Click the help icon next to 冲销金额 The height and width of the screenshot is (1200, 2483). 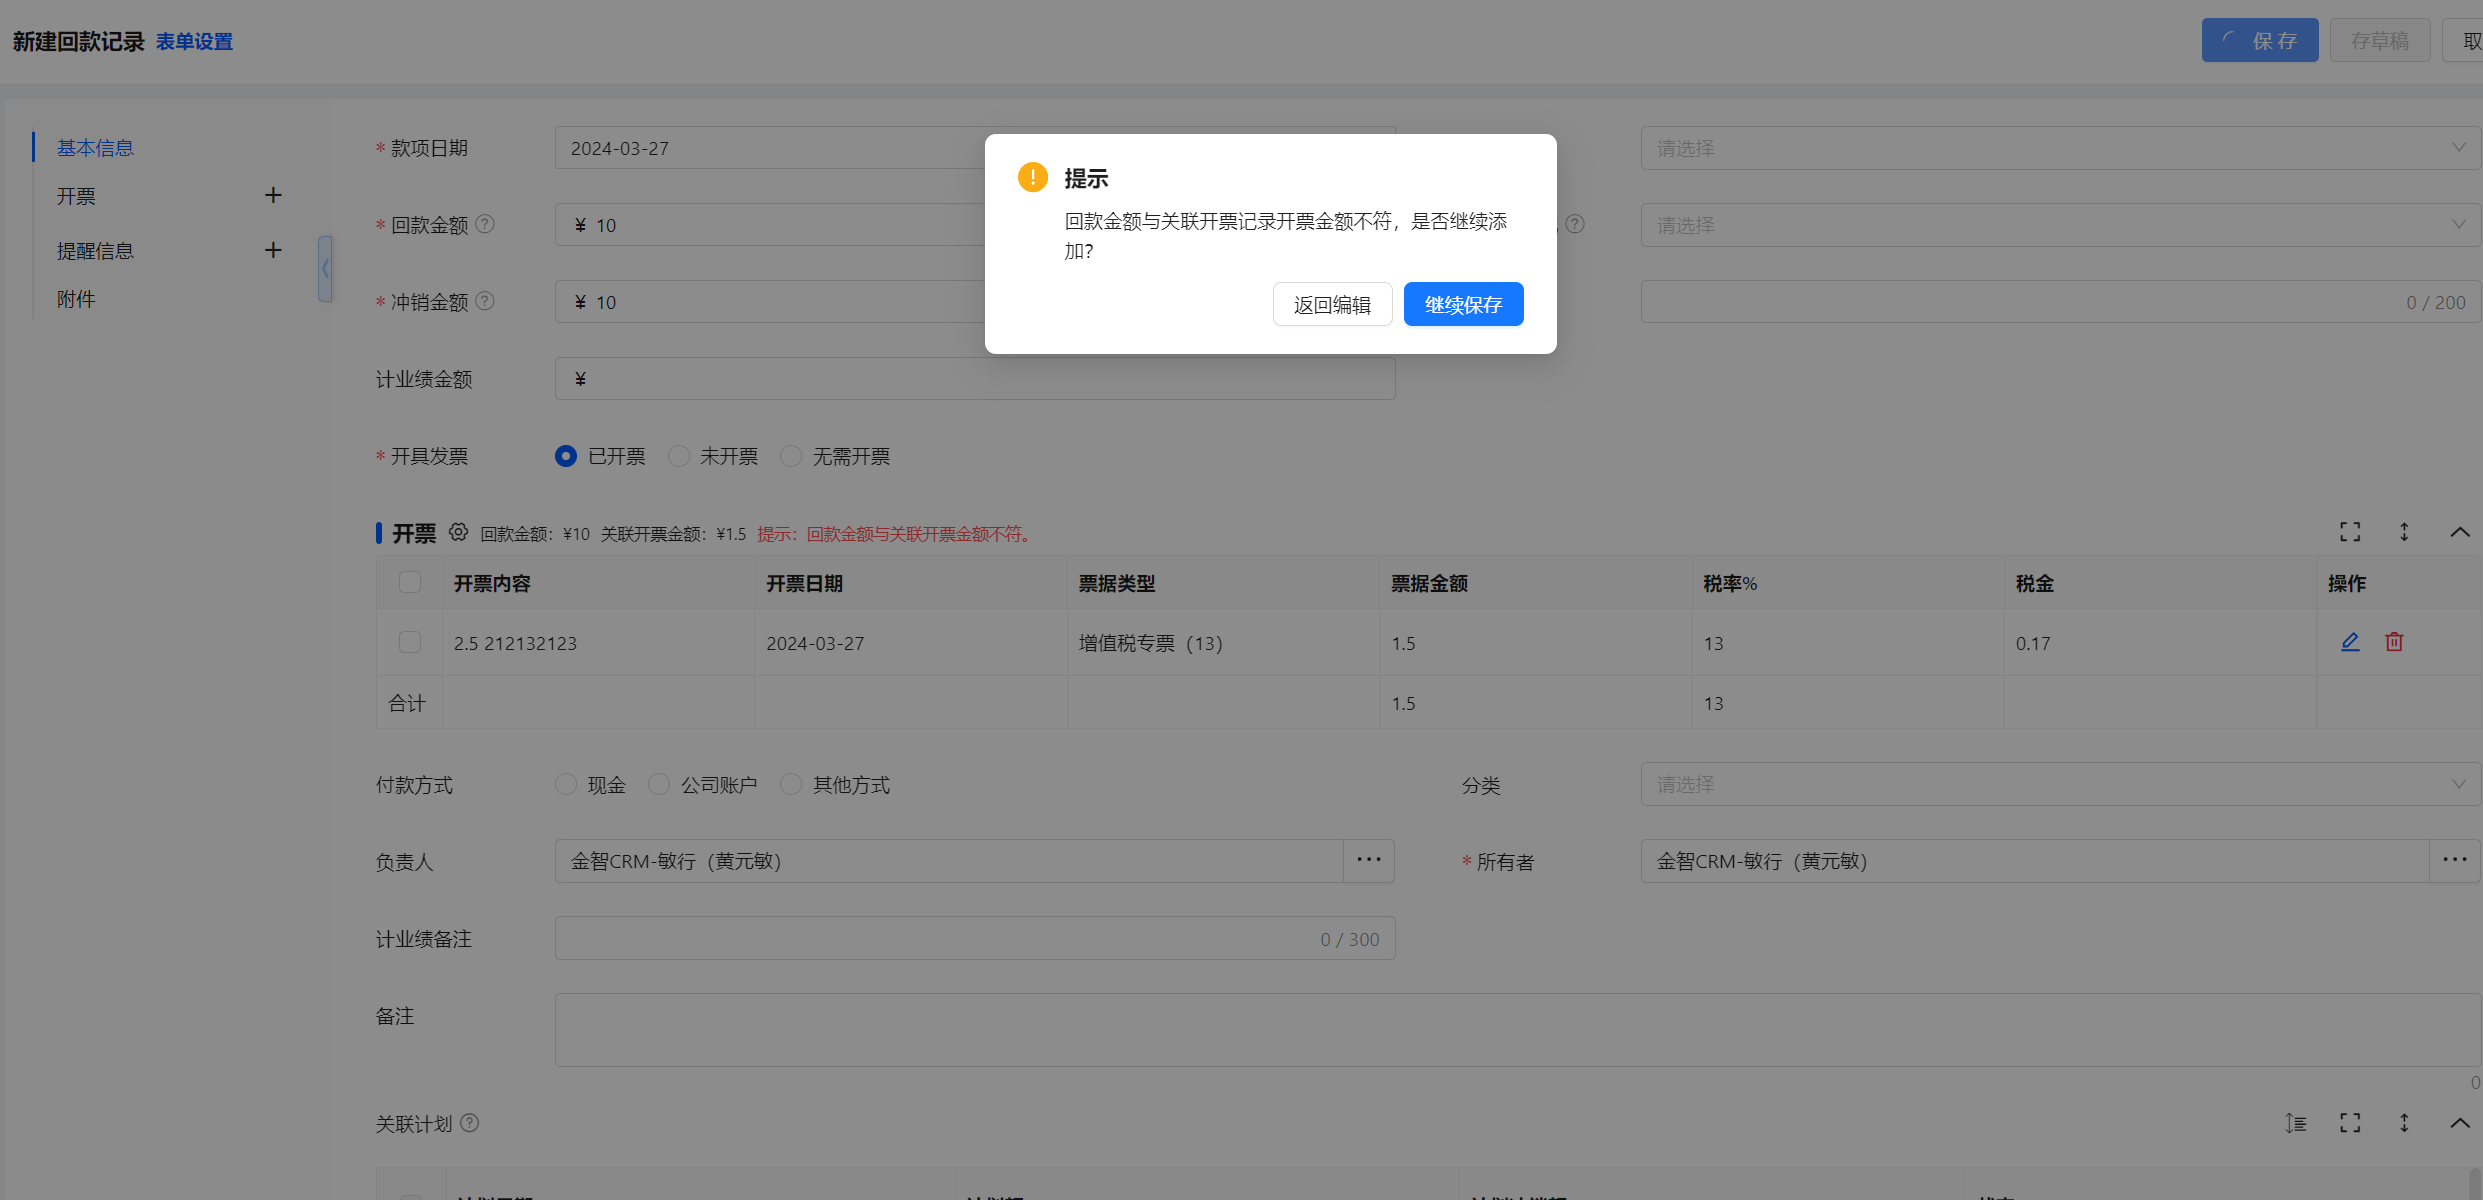(x=485, y=301)
